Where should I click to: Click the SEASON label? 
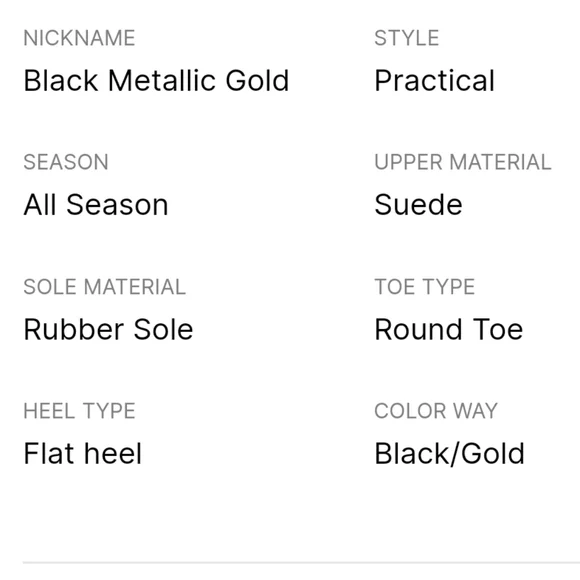point(66,162)
